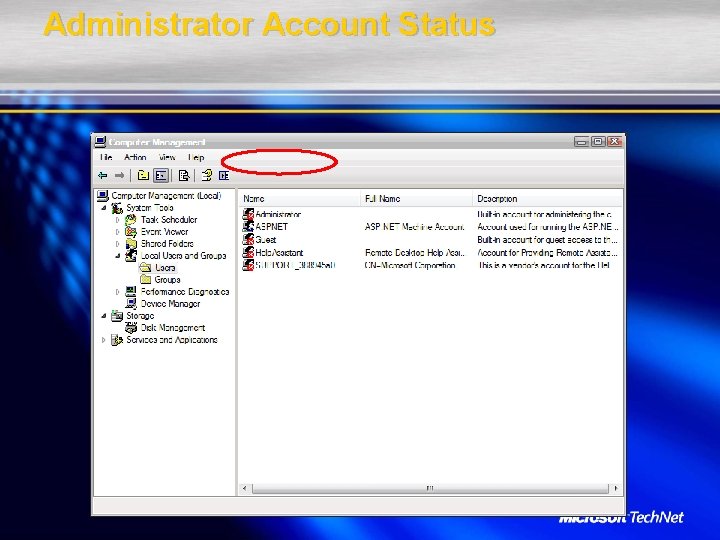Select the Shared Folders label
This screenshot has height=540, width=720.
click(x=167, y=243)
